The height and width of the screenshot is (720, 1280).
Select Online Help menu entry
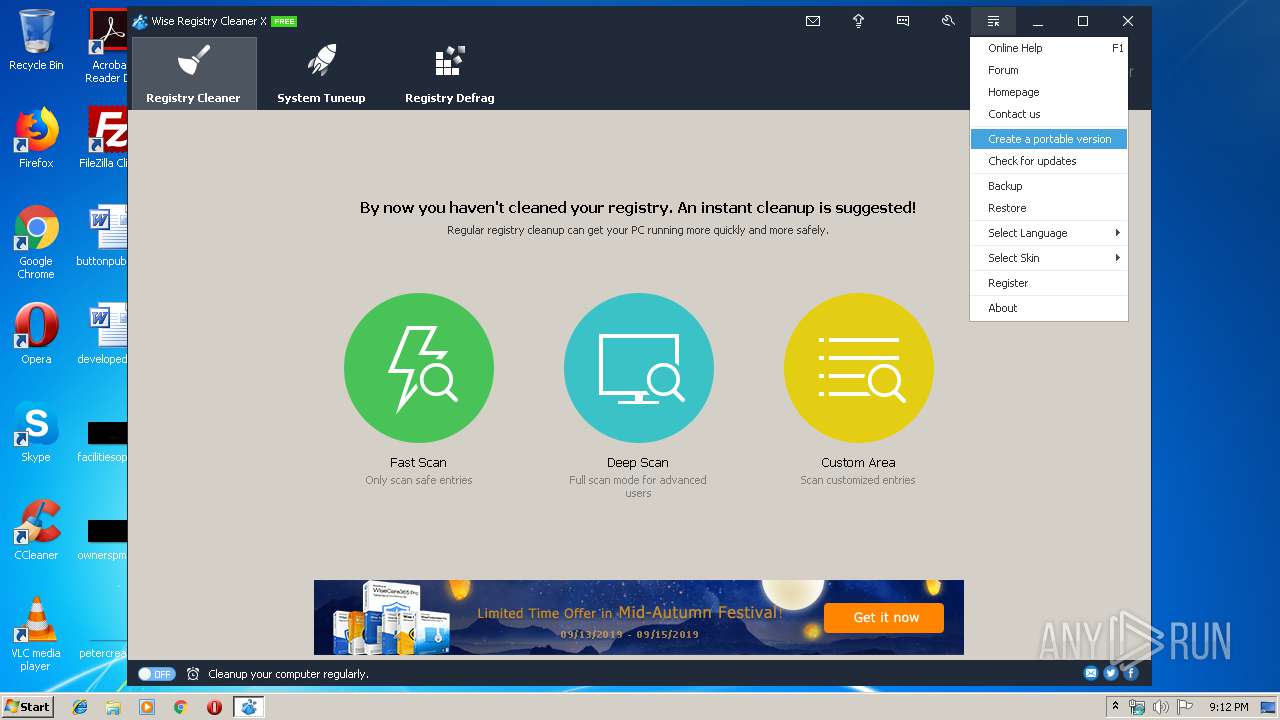click(1049, 48)
